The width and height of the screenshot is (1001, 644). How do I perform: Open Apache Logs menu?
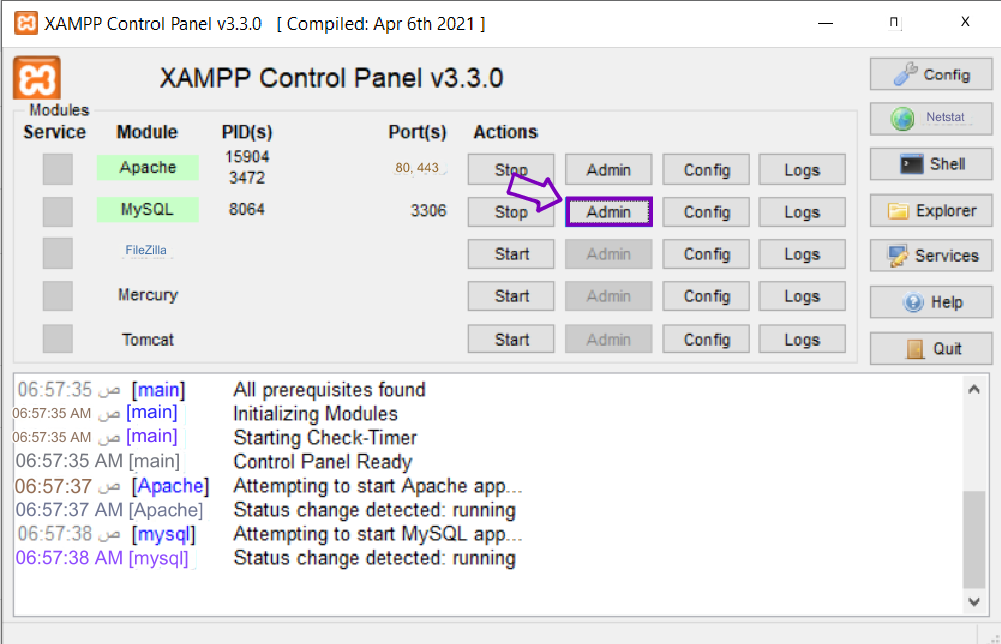pos(802,170)
